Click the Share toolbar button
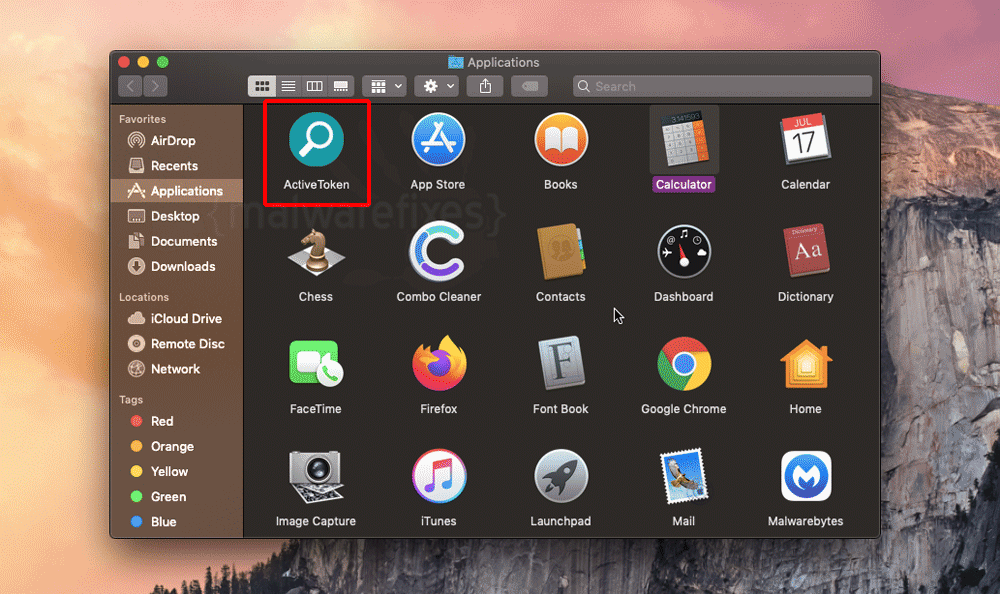The image size is (1000, 594). click(x=485, y=86)
